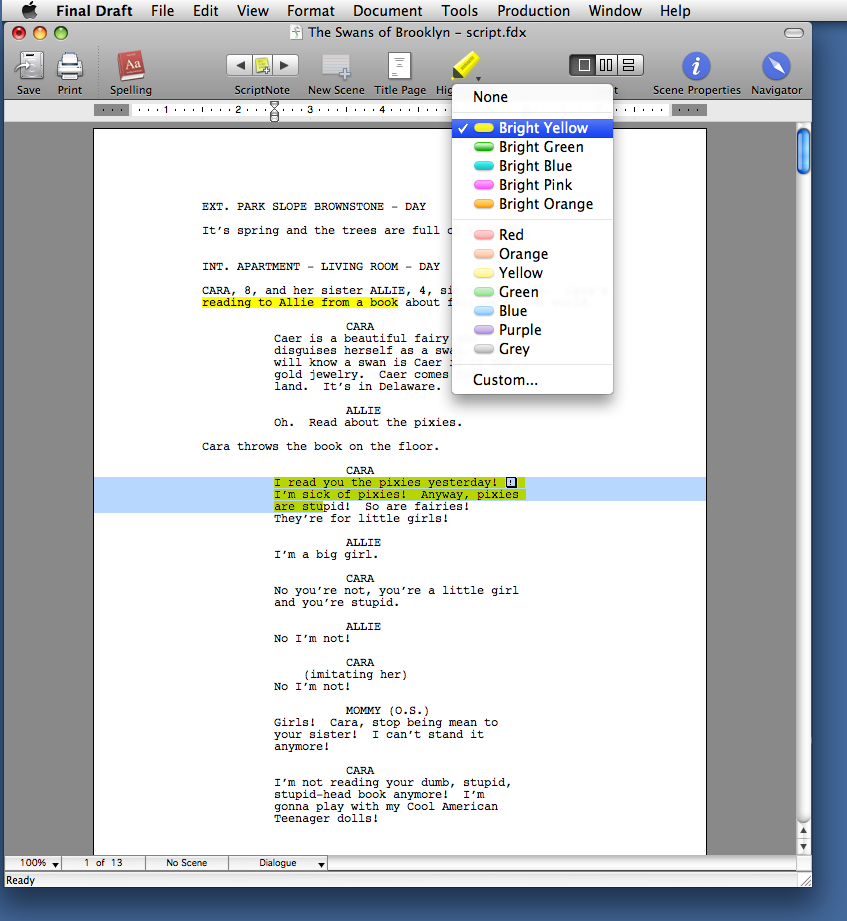Open the Help menu

coord(675,11)
